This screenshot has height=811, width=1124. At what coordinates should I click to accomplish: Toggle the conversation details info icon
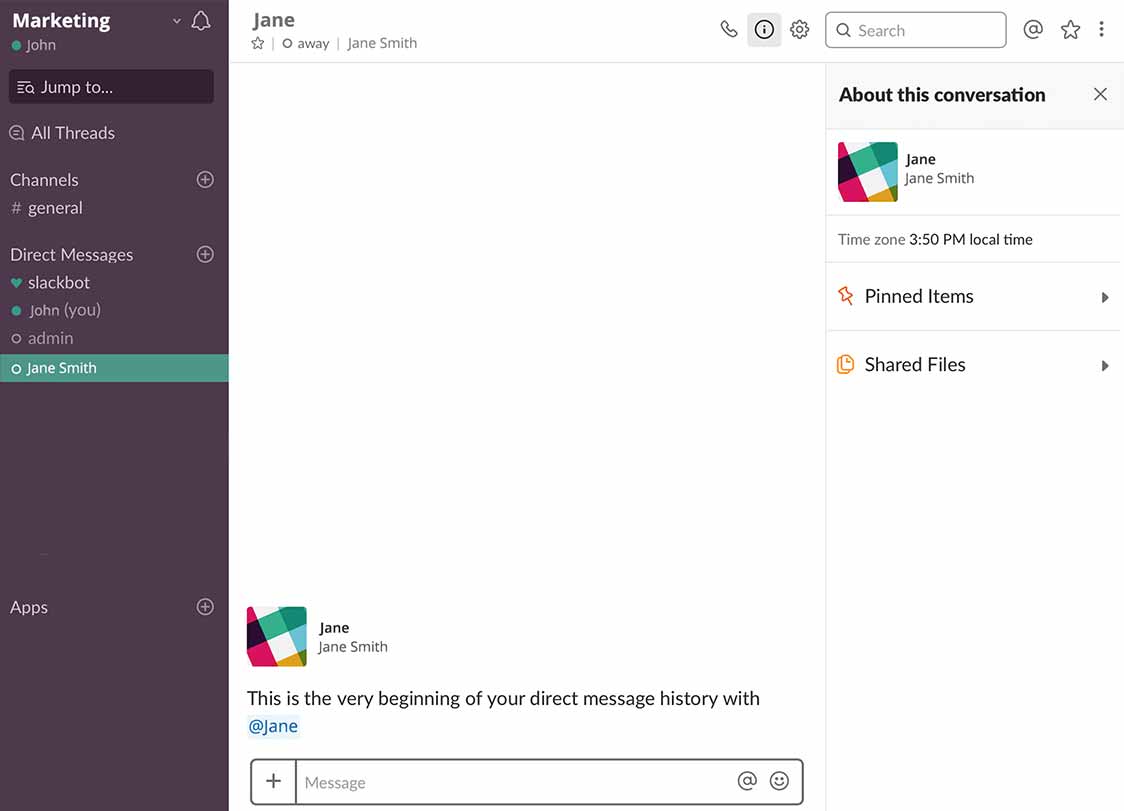click(x=764, y=30)
